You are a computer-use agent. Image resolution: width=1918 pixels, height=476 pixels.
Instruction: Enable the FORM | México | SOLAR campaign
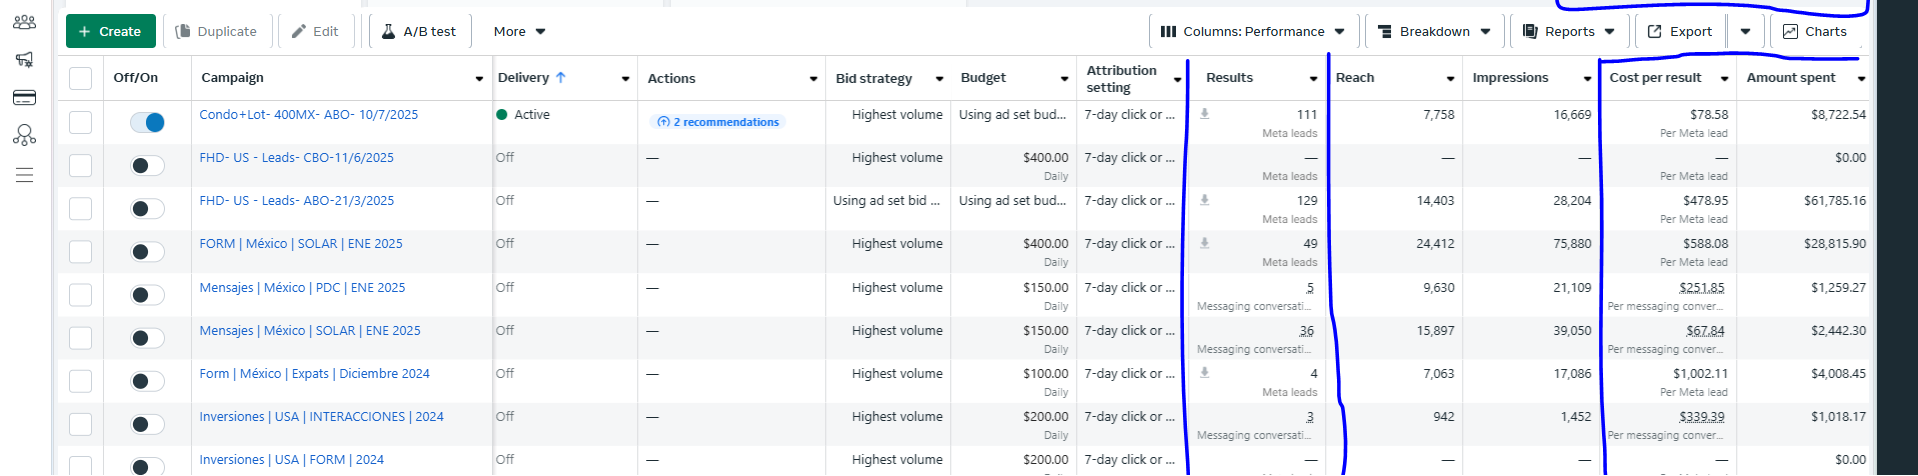tap(147, 252)
